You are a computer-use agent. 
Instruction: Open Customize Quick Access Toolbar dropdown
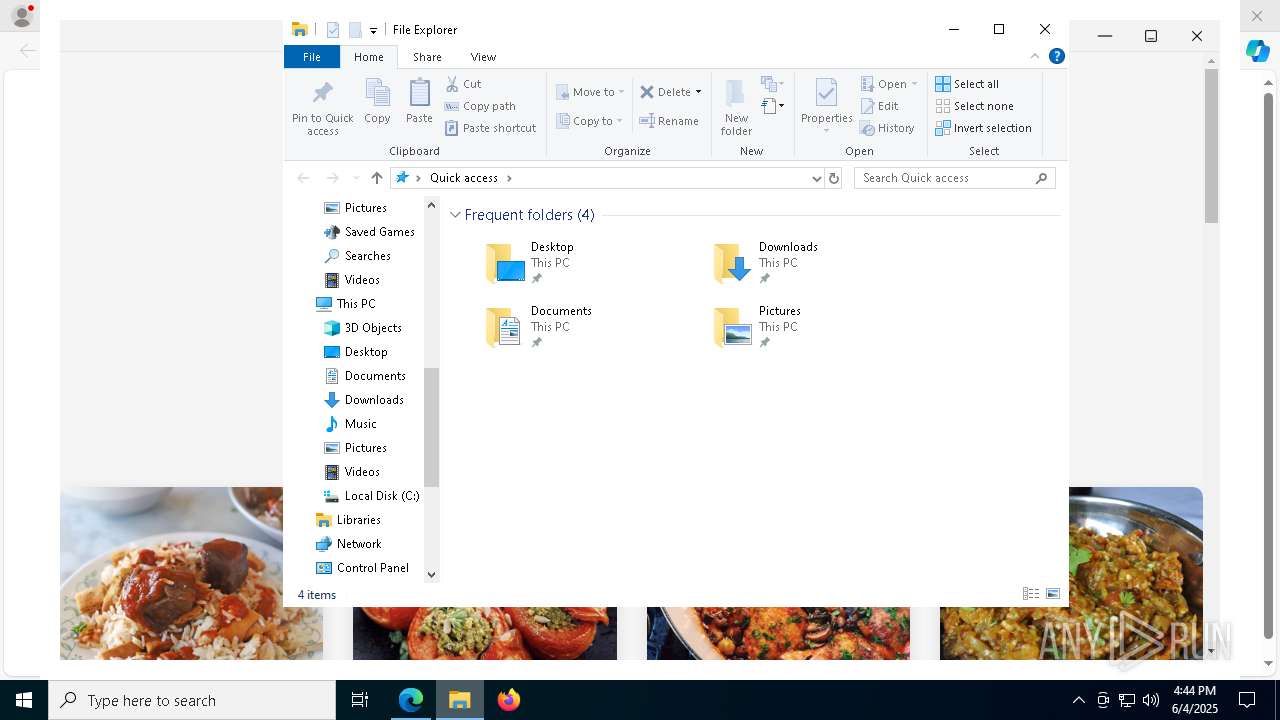click(x=373, y=30)
